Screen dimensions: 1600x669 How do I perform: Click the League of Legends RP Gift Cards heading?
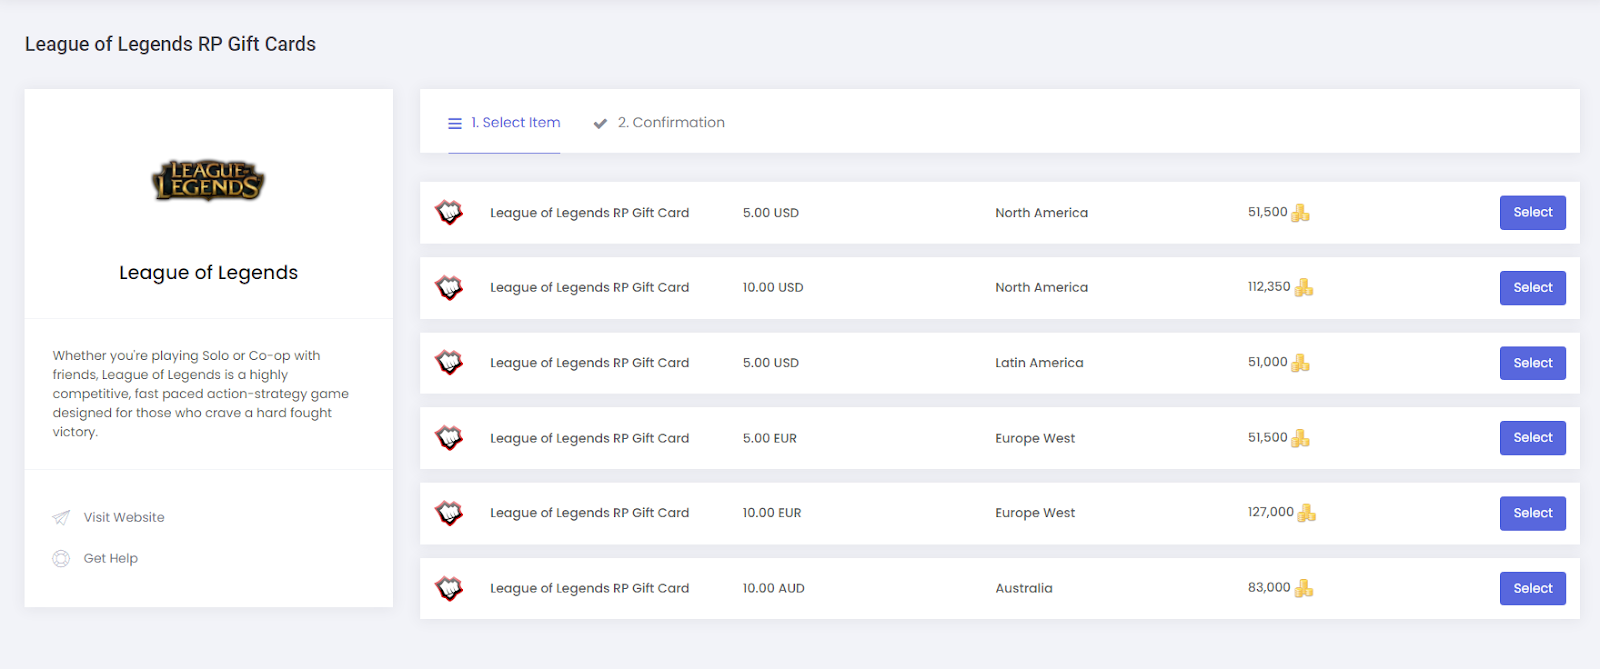170,44
